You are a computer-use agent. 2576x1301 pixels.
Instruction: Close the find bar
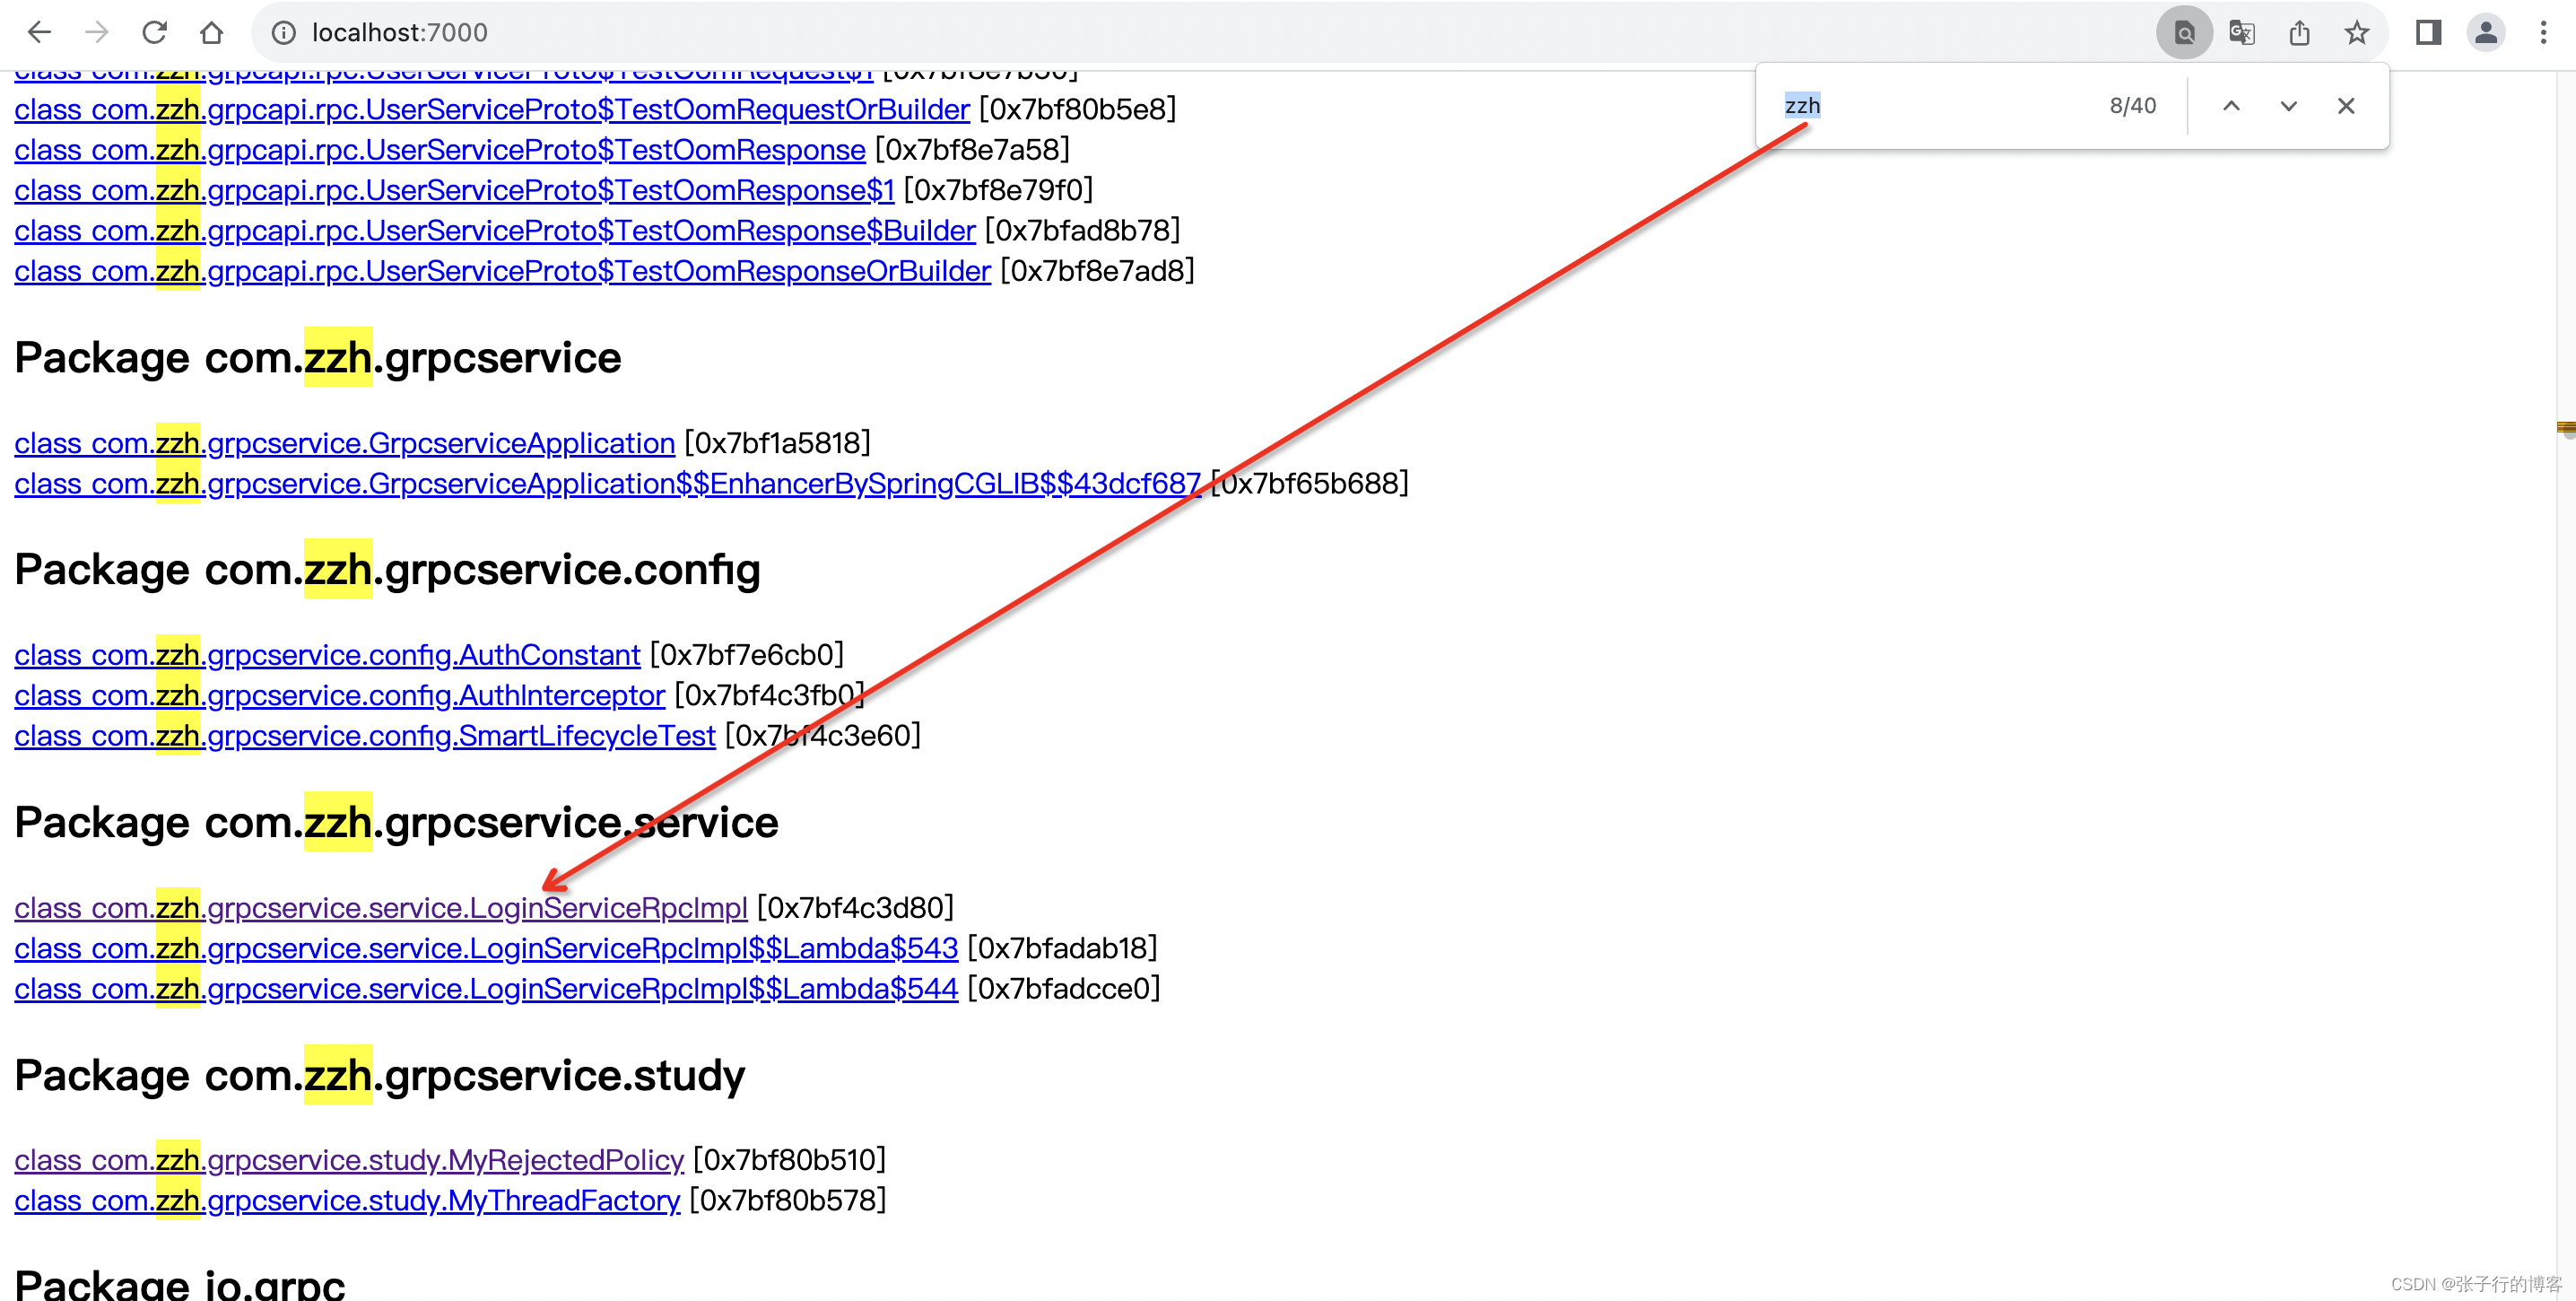click(x=2346, y=106)
